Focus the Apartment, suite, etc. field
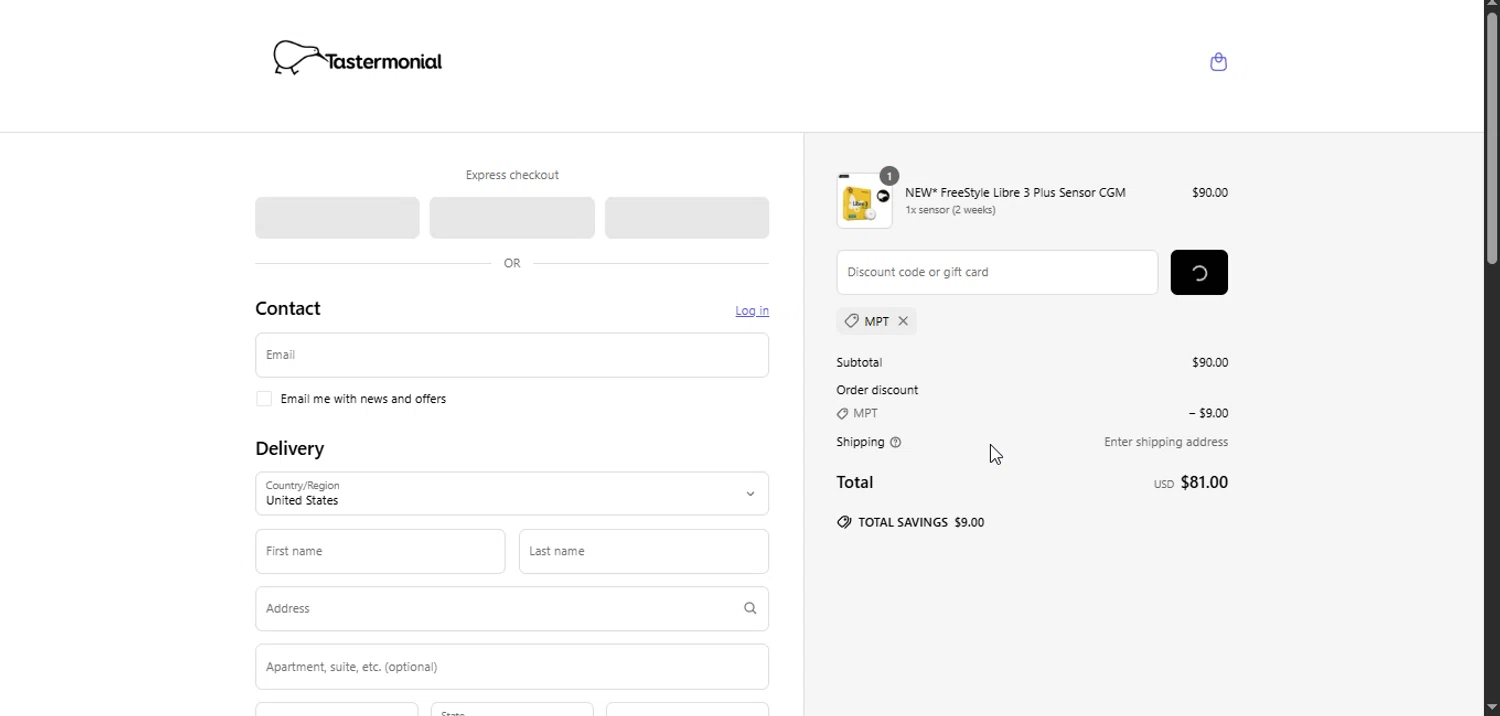The height and width of the screenshot is (716, 1500). click(512, 667)
